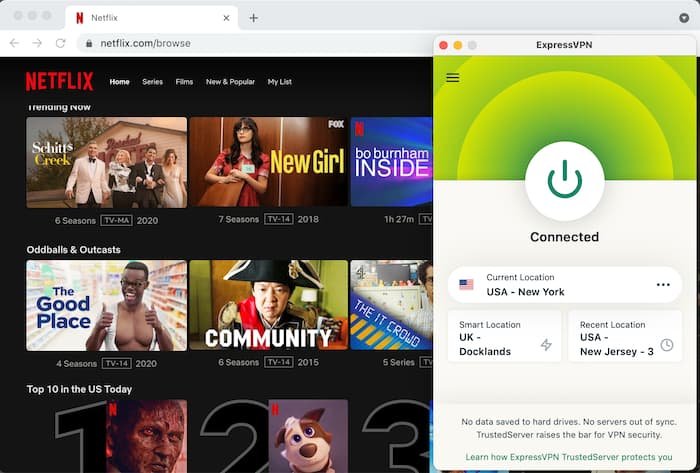Viewport: 700px width, 473px height.
Task: Open the Schitt's Creek thumbnail
Action: pyautogui.click(x=106, y=162)
